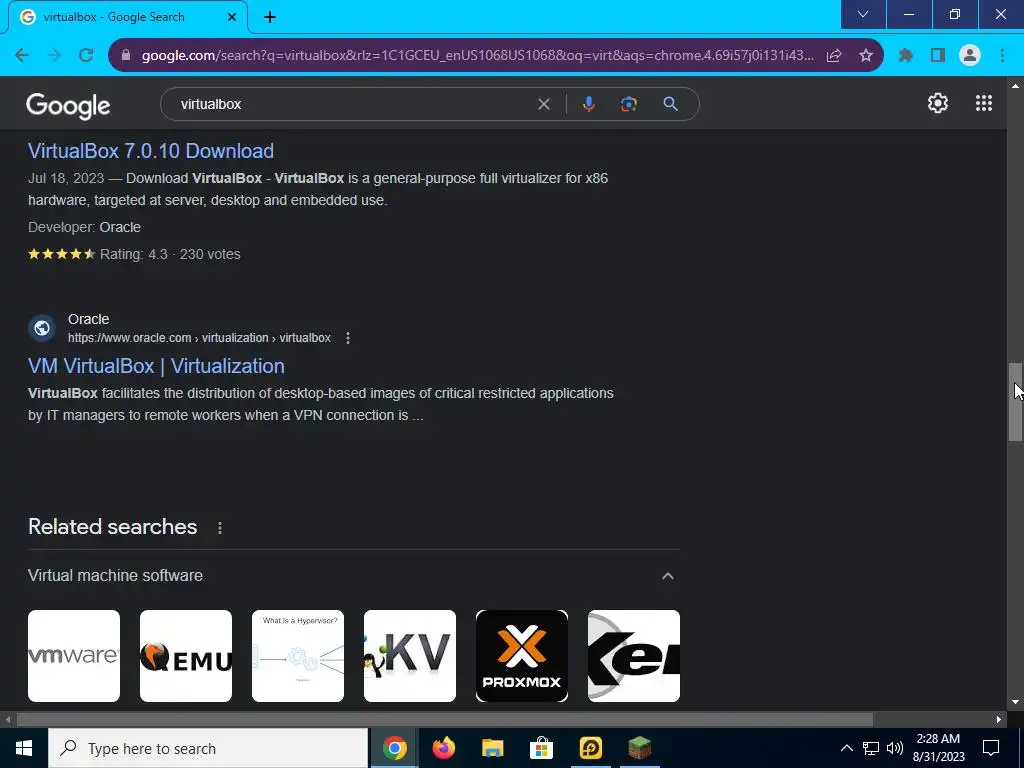Select the KVM related search thumbnail
Viewport: 1024px width, 768px height.
[409, 656]
